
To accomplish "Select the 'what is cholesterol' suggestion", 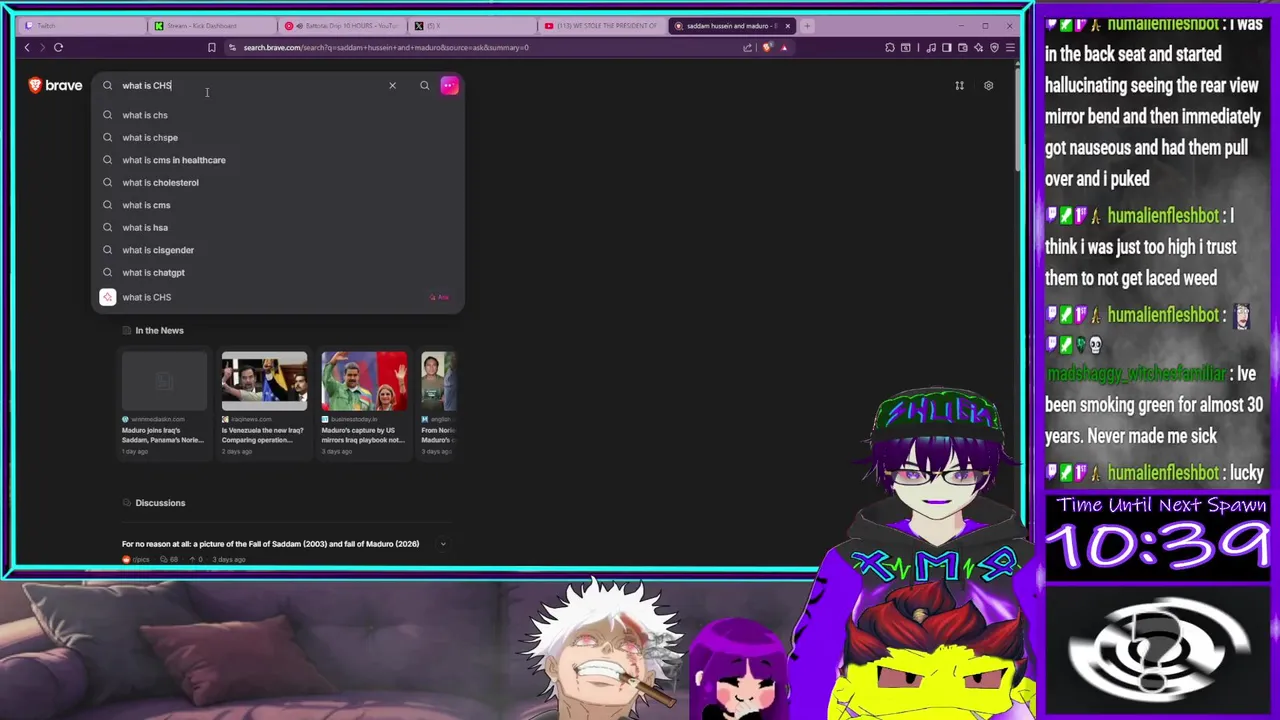I will 278,182.
